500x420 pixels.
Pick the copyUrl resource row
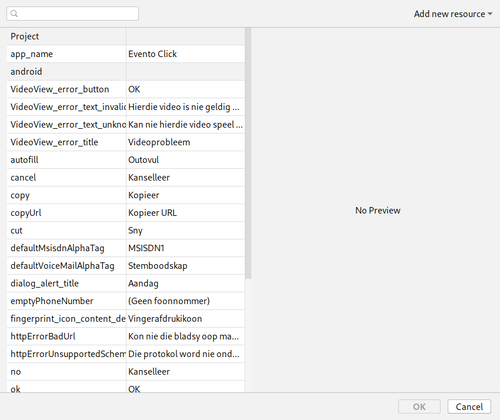tap(126, 213)
